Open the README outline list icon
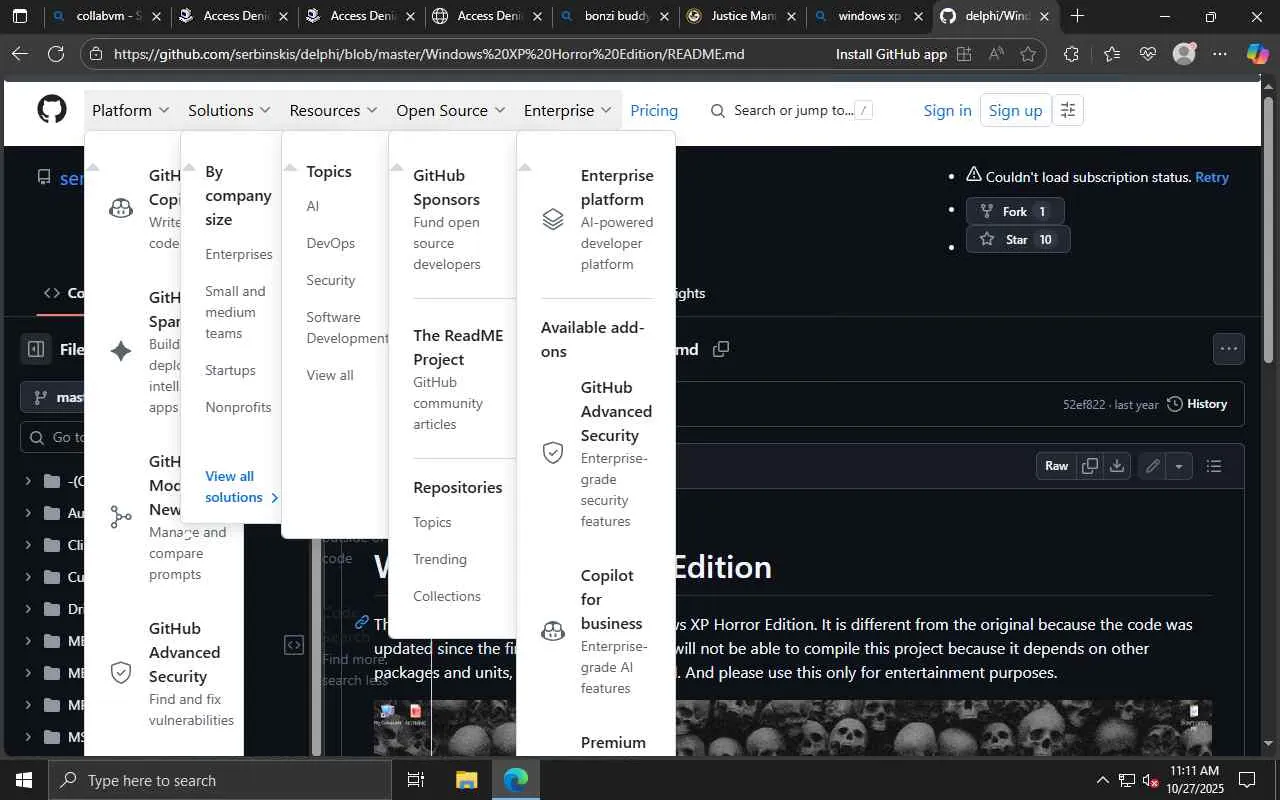 (x=1214, y=466)
